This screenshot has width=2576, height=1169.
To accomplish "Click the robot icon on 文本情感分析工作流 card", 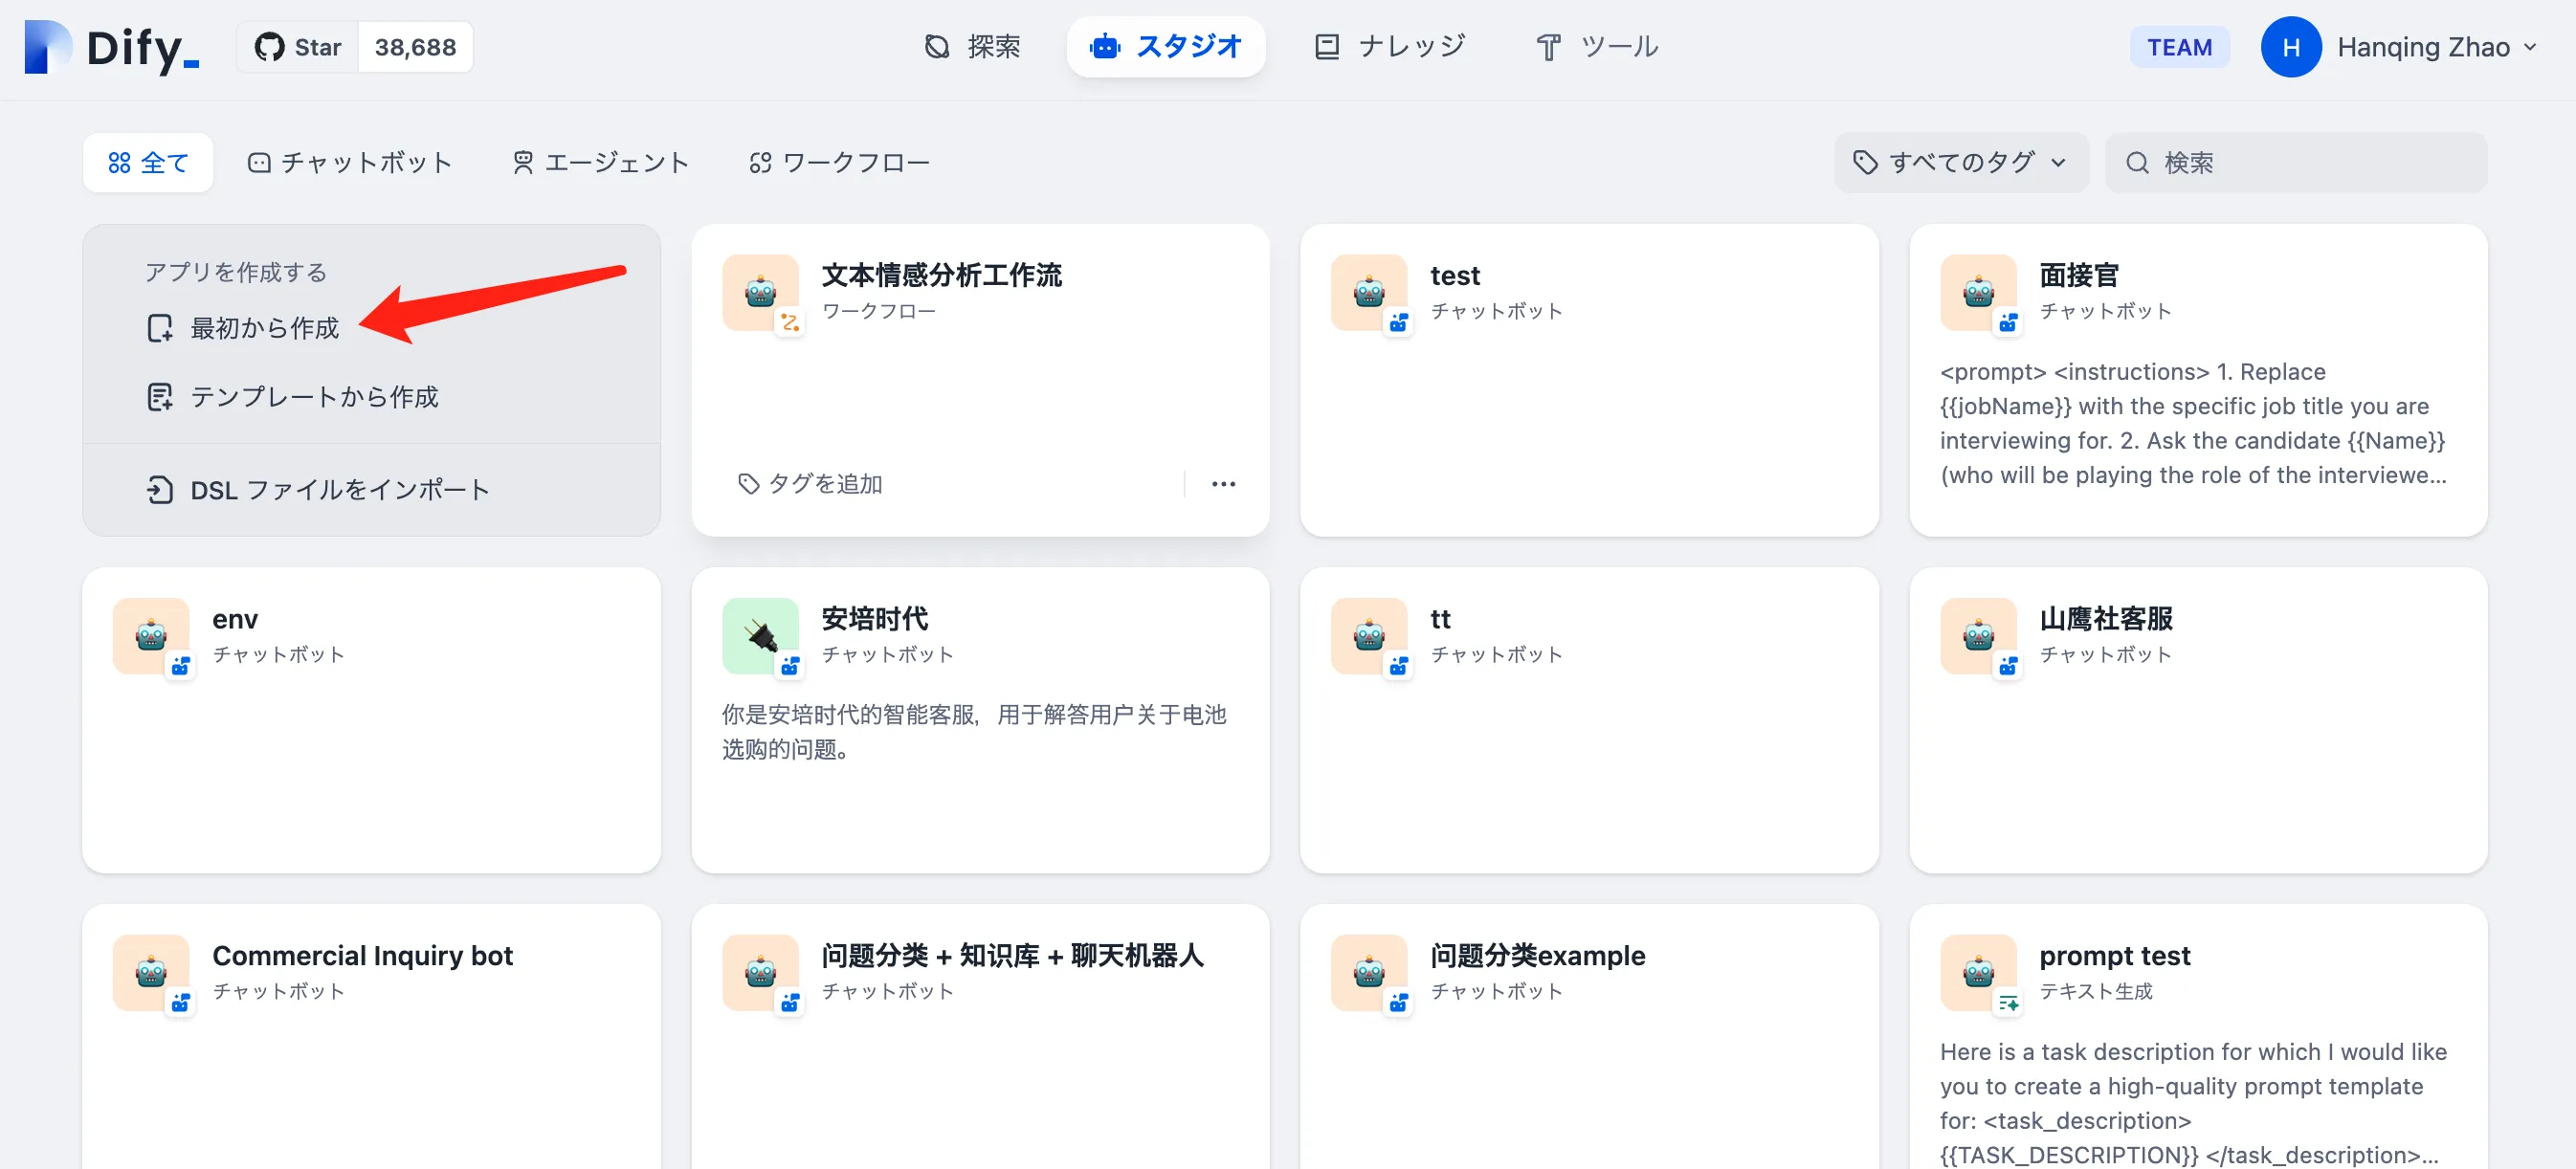I will (760, 292).
